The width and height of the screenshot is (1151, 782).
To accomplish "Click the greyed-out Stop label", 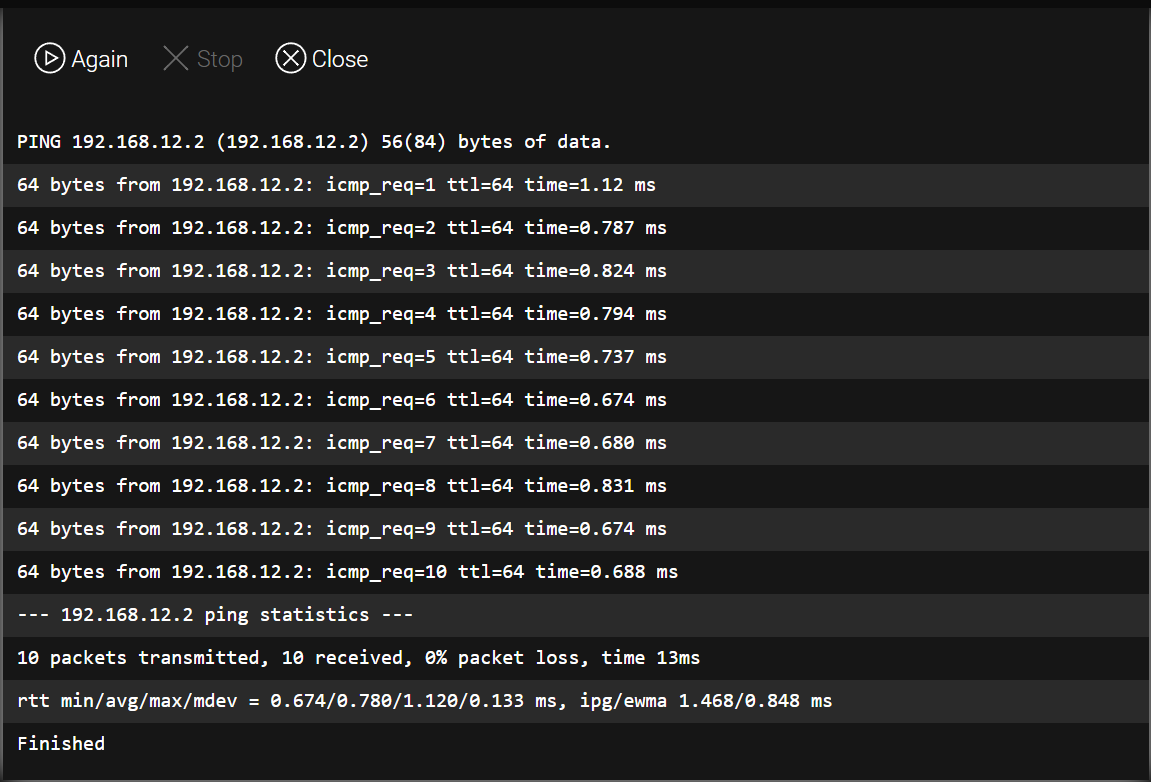I will click(x=219, y=59).
